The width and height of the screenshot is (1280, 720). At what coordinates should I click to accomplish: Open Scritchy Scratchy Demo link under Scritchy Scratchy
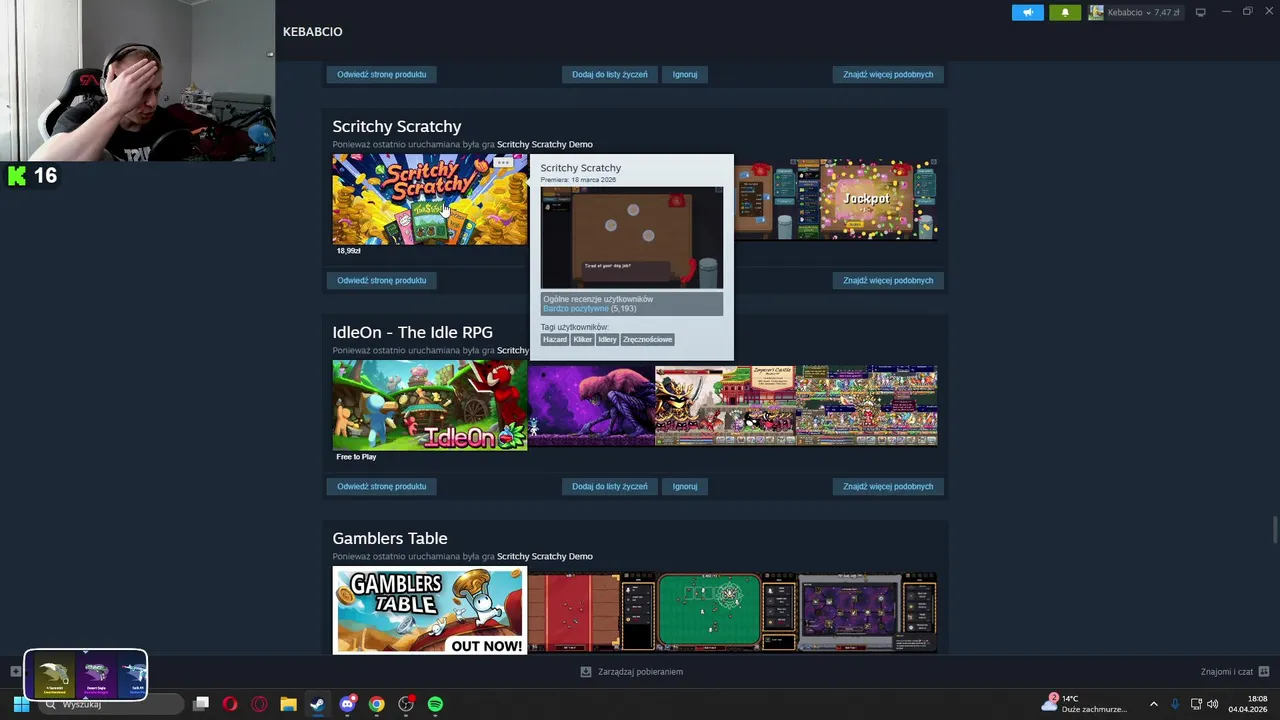(x=545, y=144)
